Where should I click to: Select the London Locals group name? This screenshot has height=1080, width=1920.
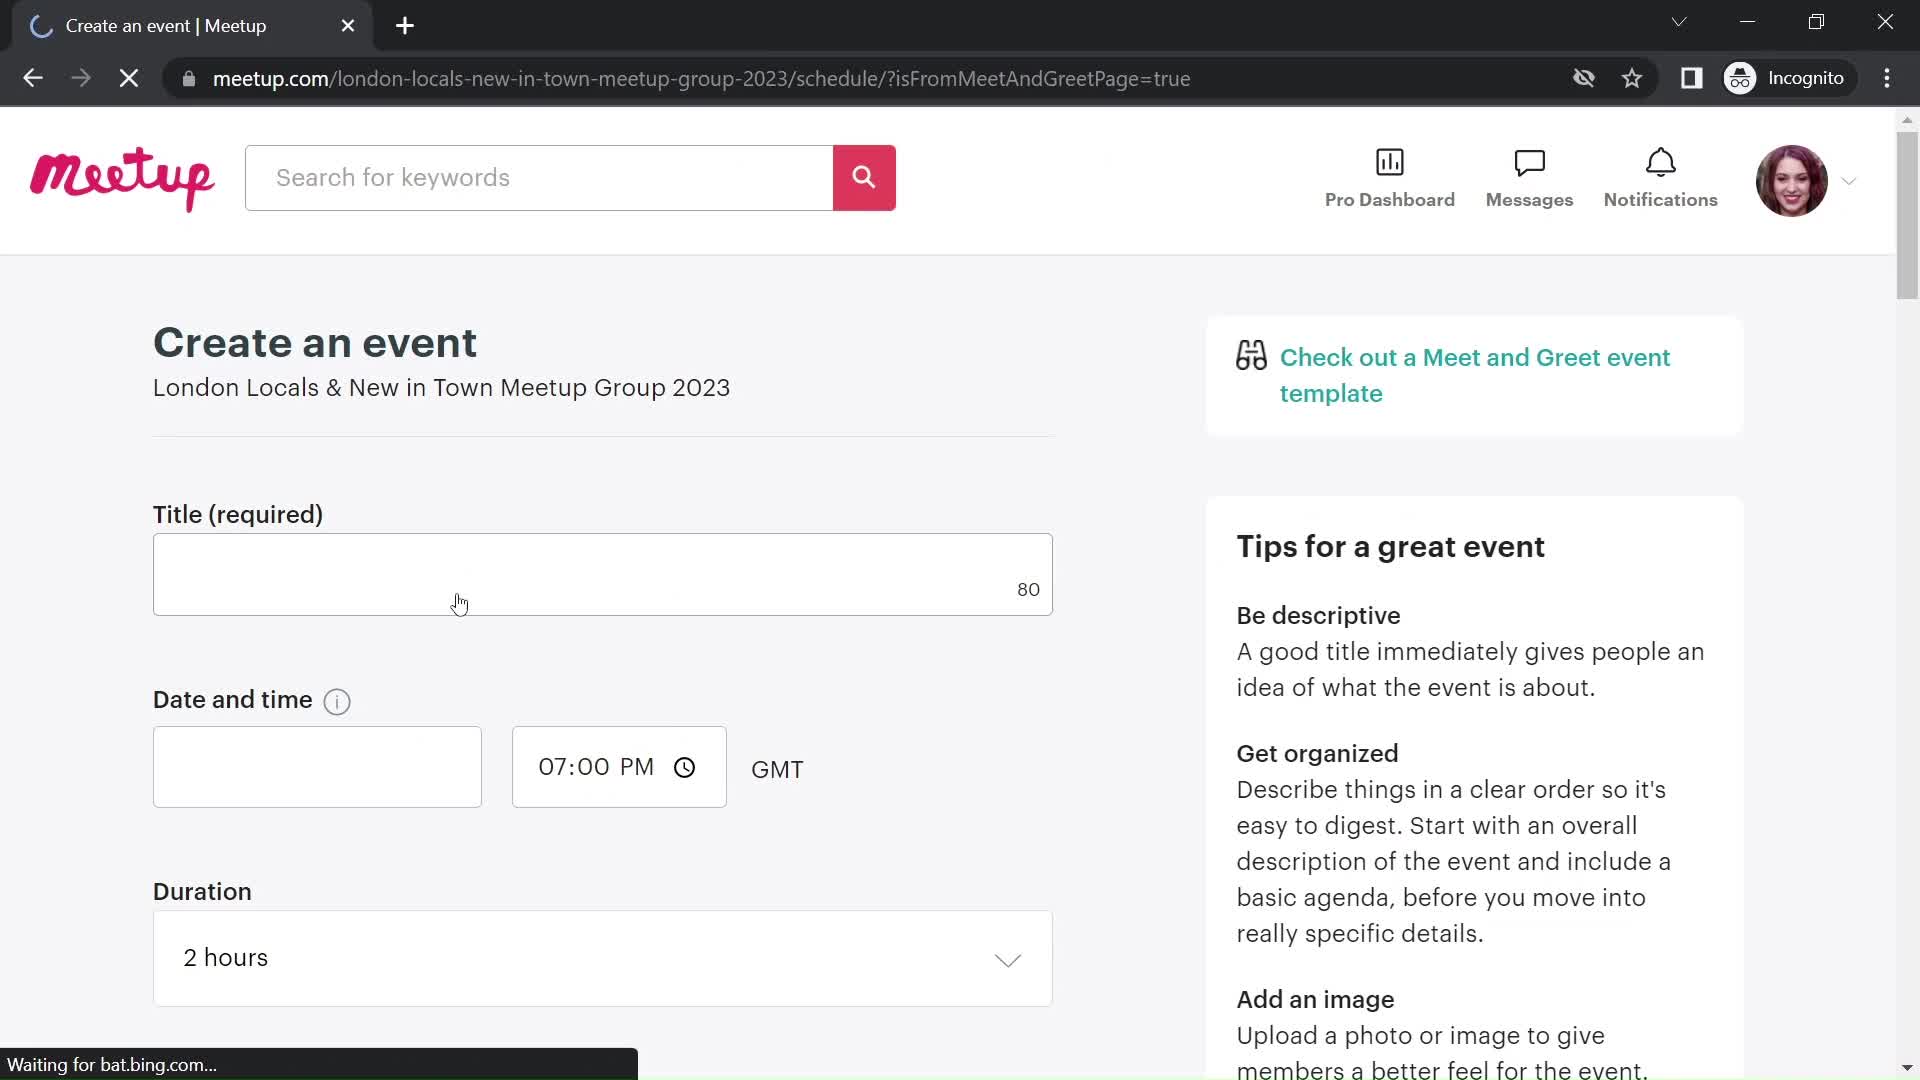click(x=440, y=388)
